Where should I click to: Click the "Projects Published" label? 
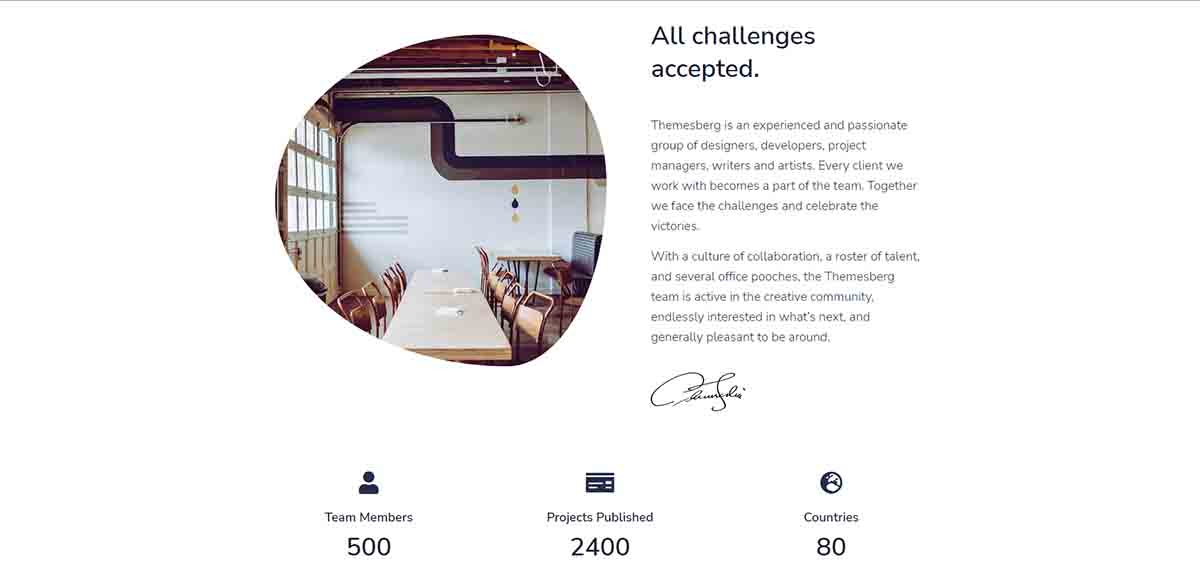[600, 517]
